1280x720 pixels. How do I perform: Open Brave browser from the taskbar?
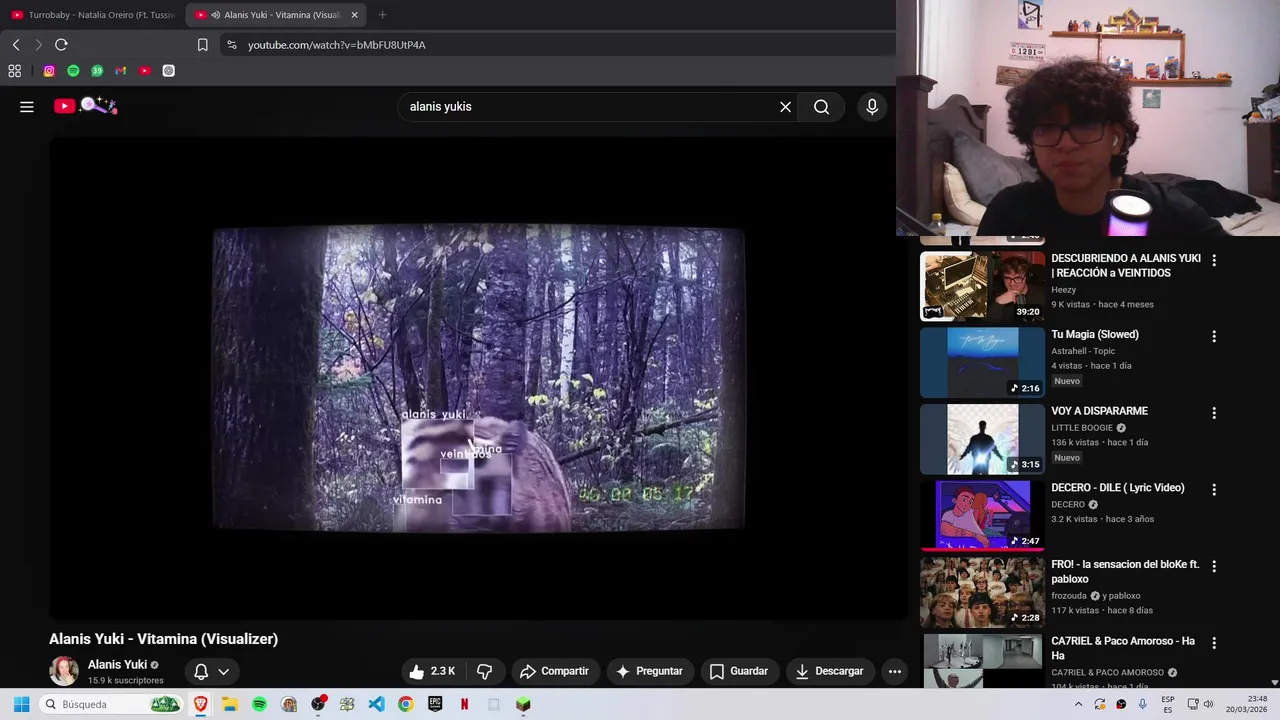click(x=201, y=704)
